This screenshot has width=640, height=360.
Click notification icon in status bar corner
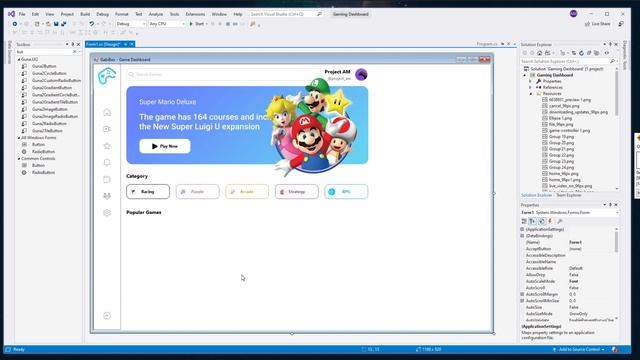click(615, 349)
